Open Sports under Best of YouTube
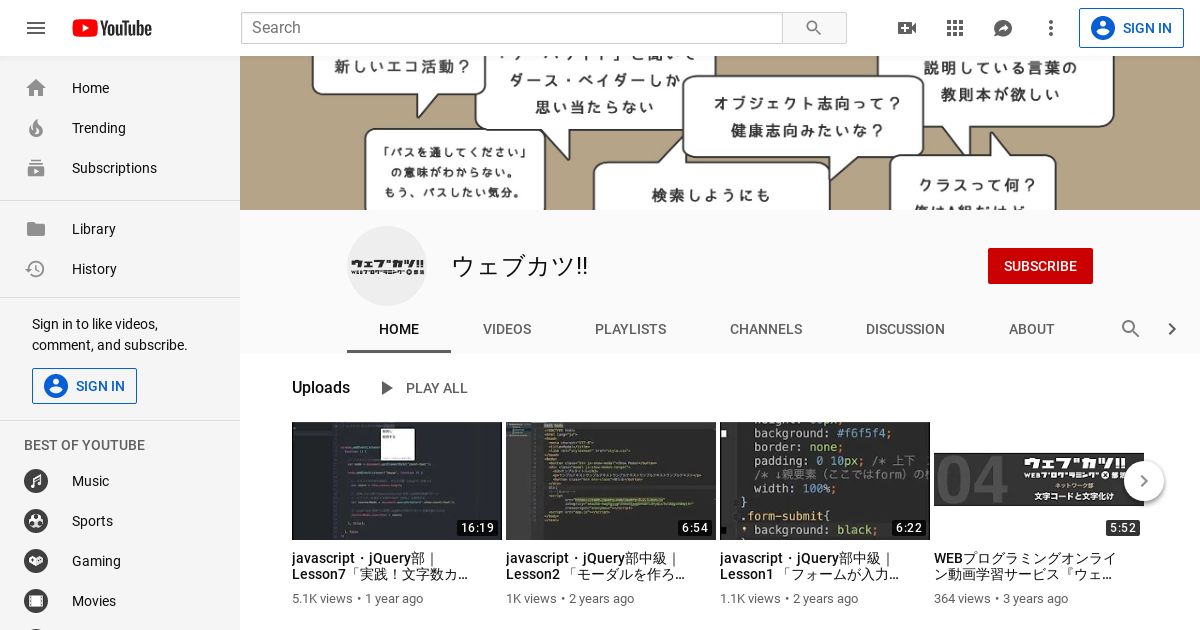 120,521
